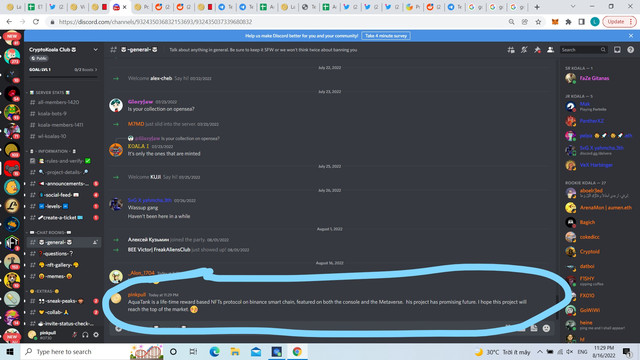Viewport: 640px width, 360px height.
Task: Open the Chrome extensions puzzle icon
Action: pos(568,22)
